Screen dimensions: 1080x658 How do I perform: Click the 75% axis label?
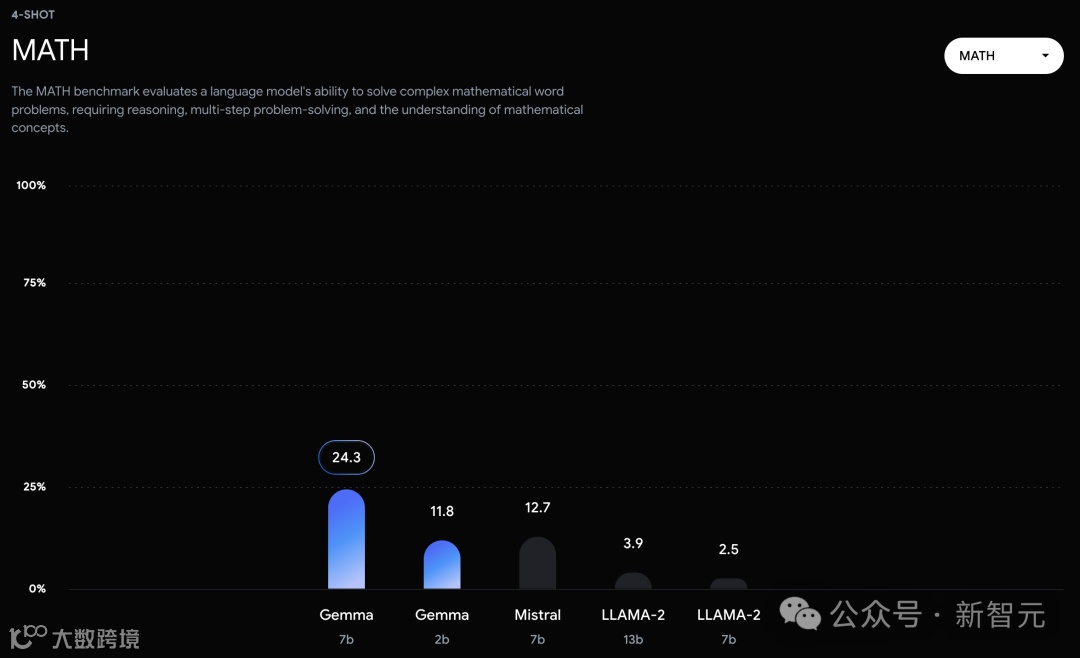coord(34,282)
